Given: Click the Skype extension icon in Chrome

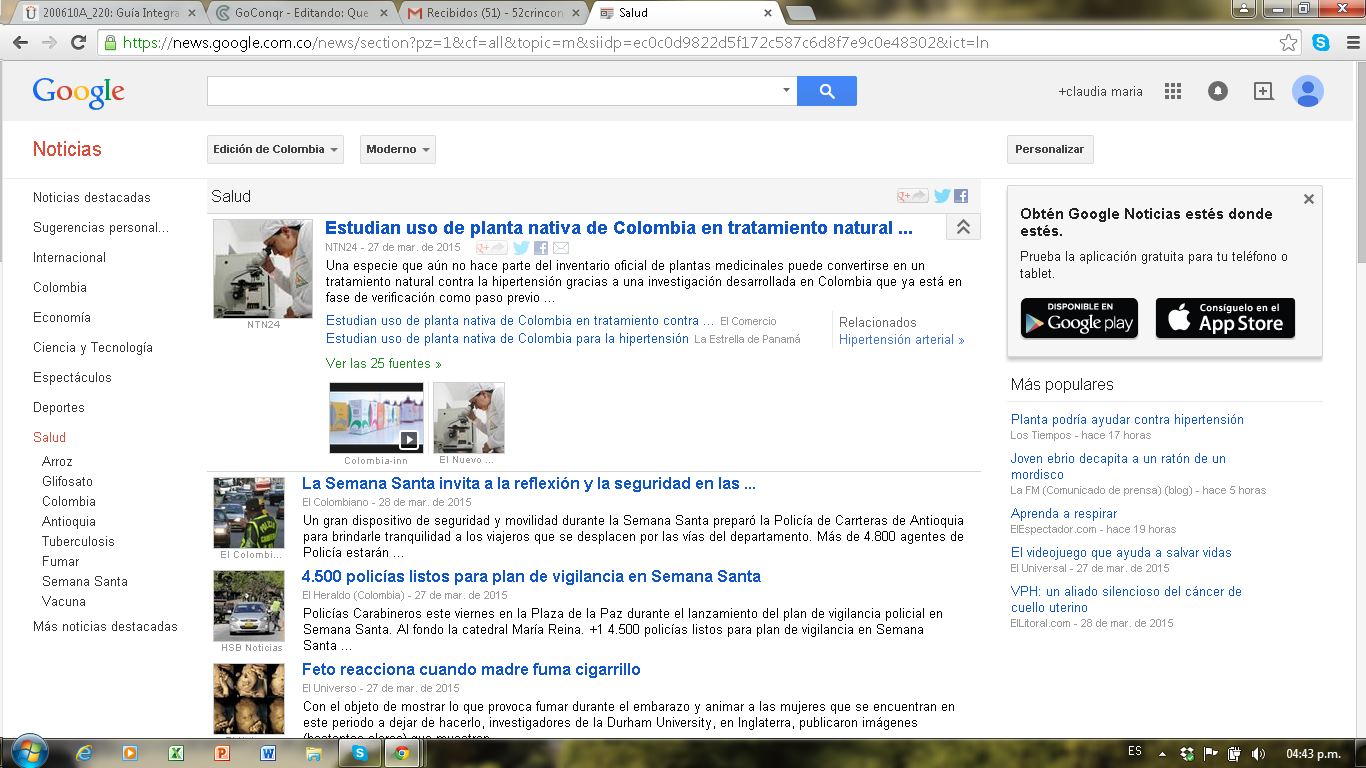Looking at the screenshot, I should coord(1321,43).
